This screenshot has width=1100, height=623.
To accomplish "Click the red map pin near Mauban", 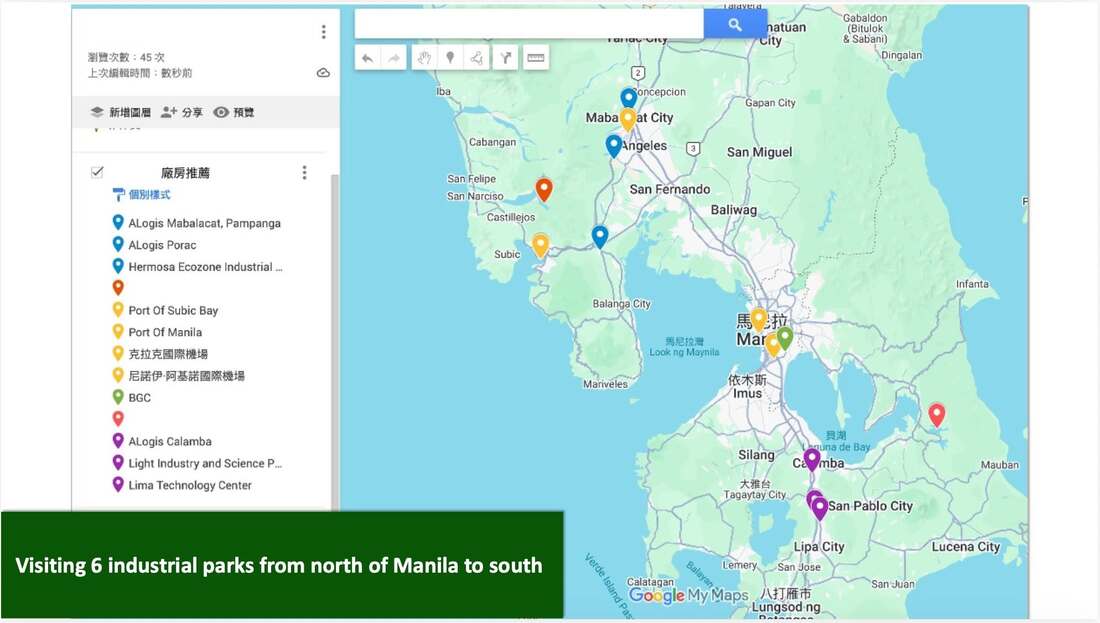I will [937, 415].
